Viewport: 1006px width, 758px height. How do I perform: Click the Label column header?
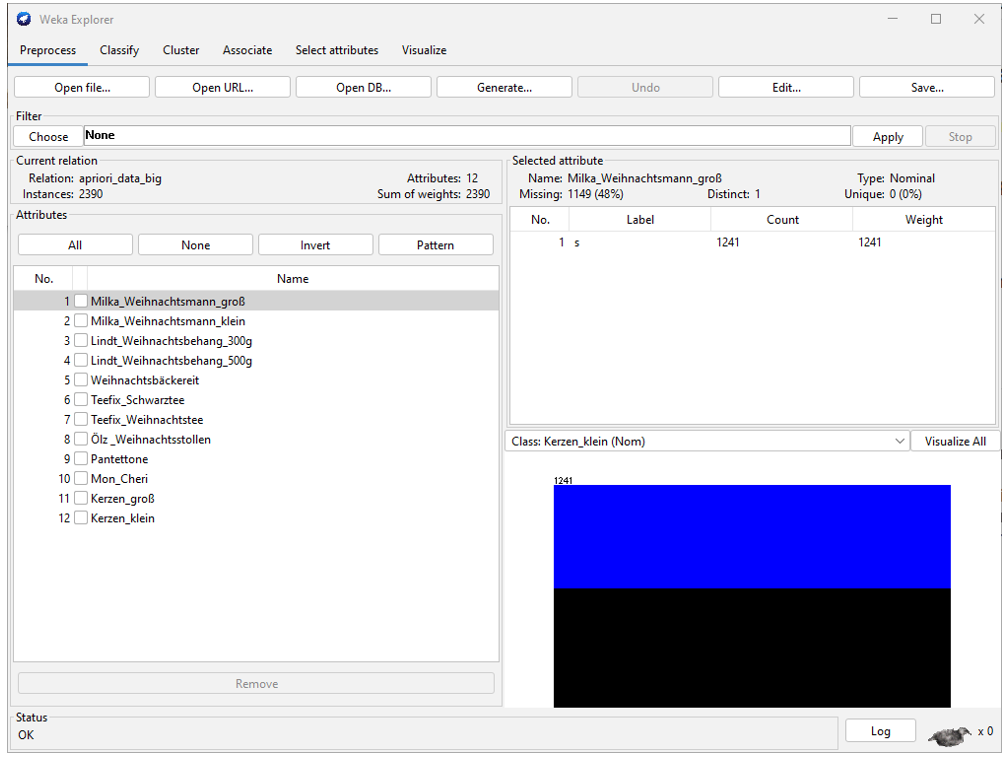click(640, 220)
